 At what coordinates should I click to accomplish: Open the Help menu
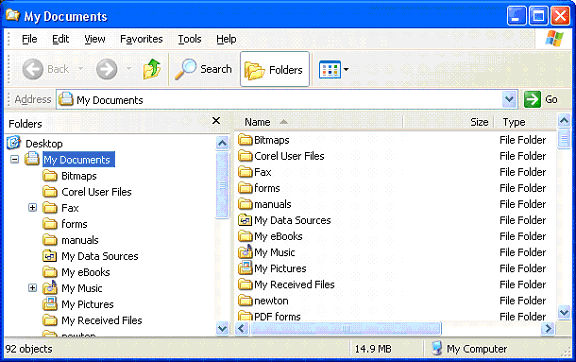[x=226, y=39]
